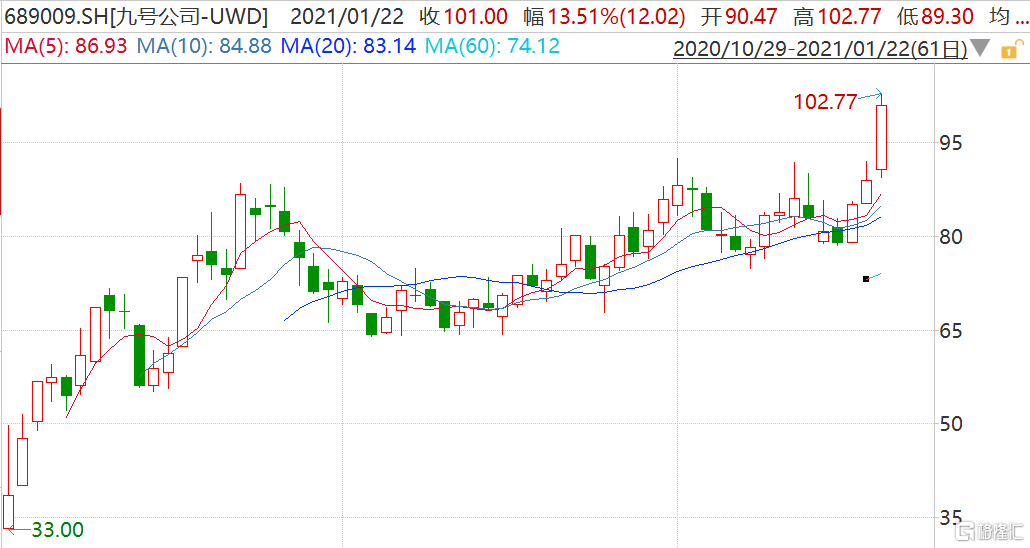This screenshot has height=548, width=1030.
Task: Click the 33.00 low price annotation on chart
Action: pyautogui.click(x=58, y=530)
